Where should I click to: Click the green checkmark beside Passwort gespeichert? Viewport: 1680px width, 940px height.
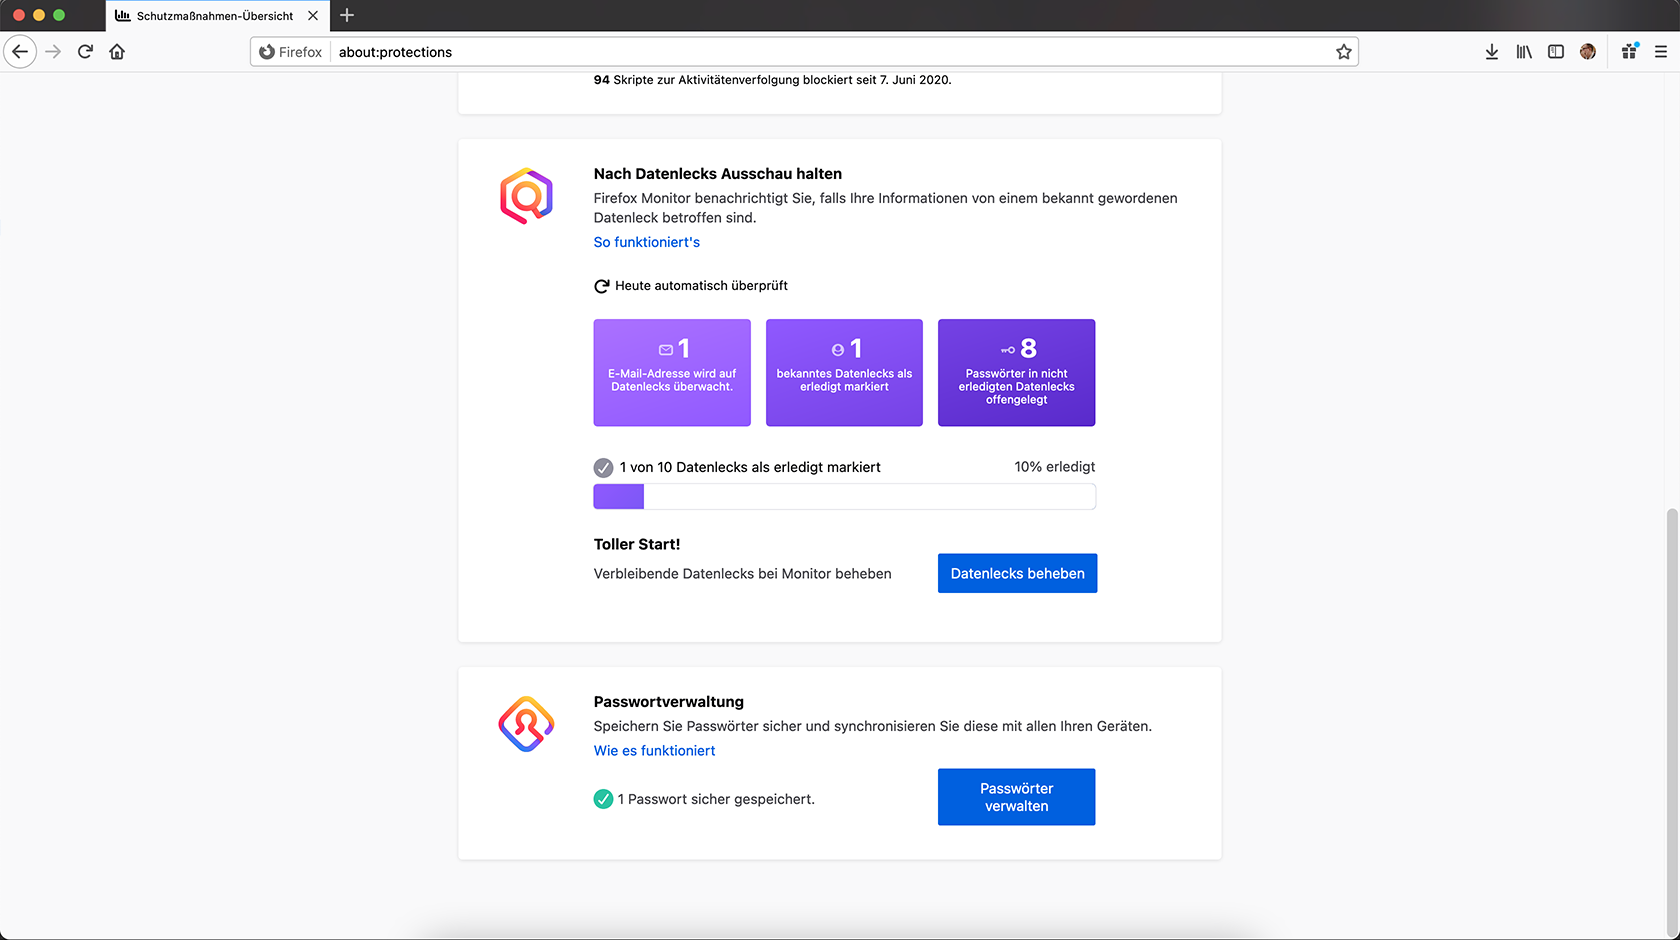pyautogui.click(x=603, y=799)
